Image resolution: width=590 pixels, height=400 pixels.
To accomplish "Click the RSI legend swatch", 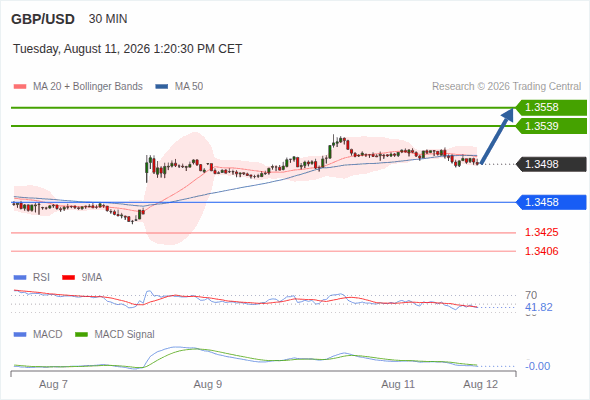I will pos(20,278).
